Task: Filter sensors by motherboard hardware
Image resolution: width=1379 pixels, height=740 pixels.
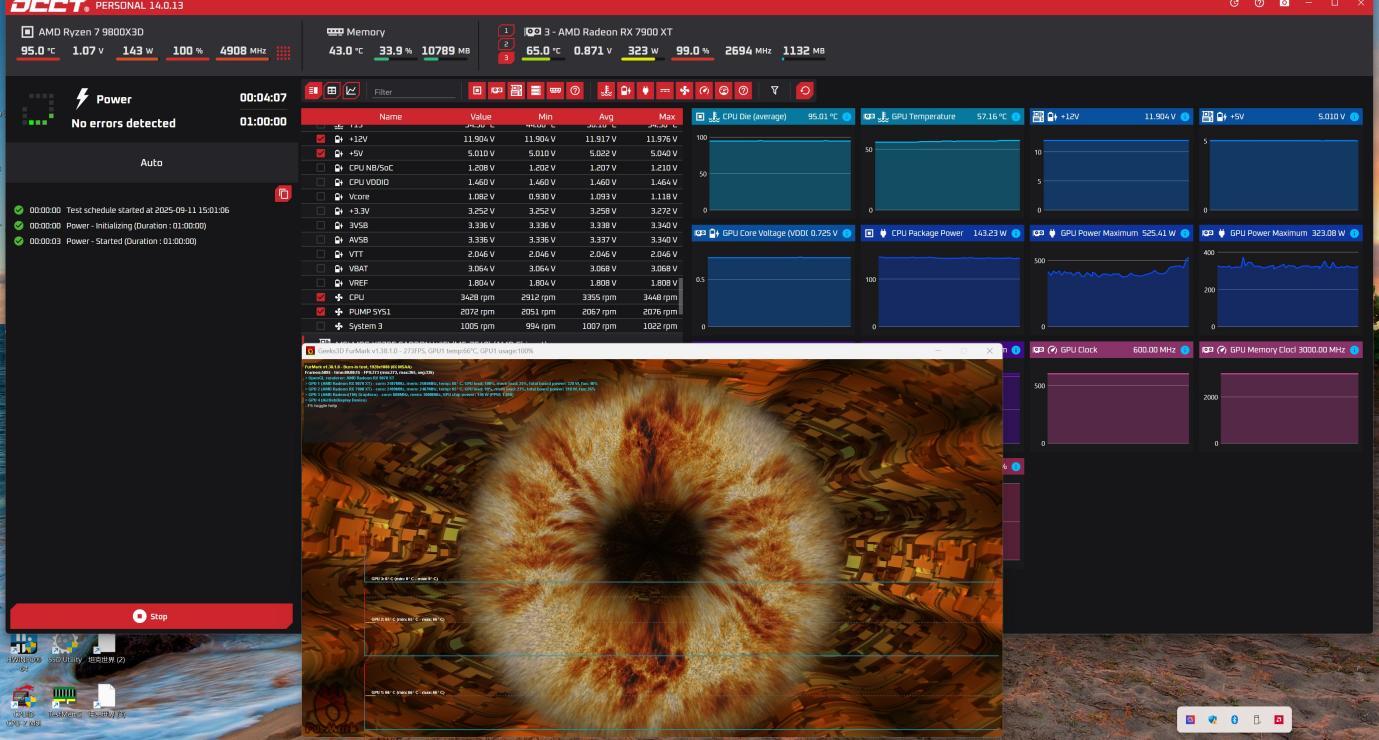Action: click(516, 91)
